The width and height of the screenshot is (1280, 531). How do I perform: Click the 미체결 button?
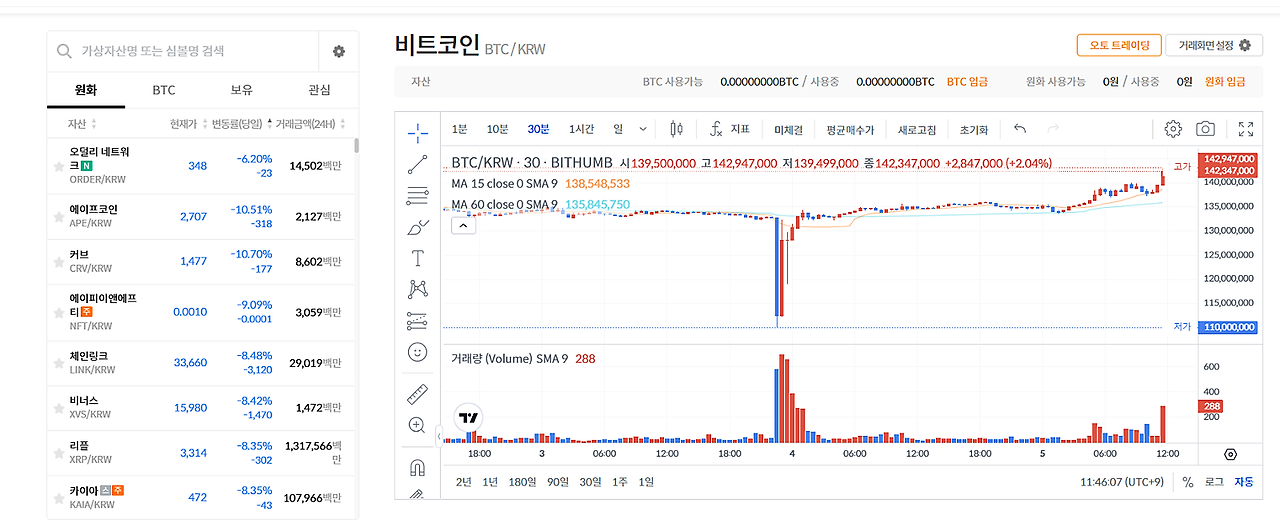pos(789,130)
